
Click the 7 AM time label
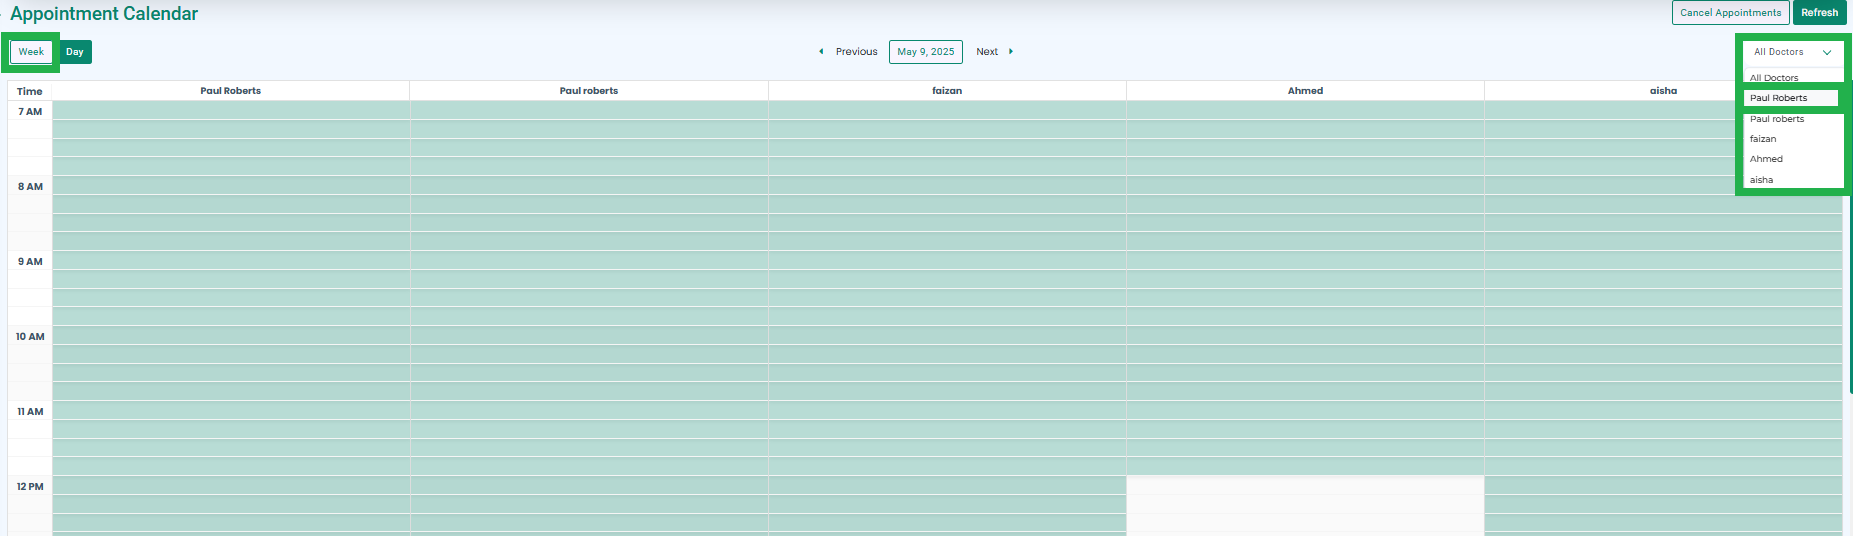(30, 112)
